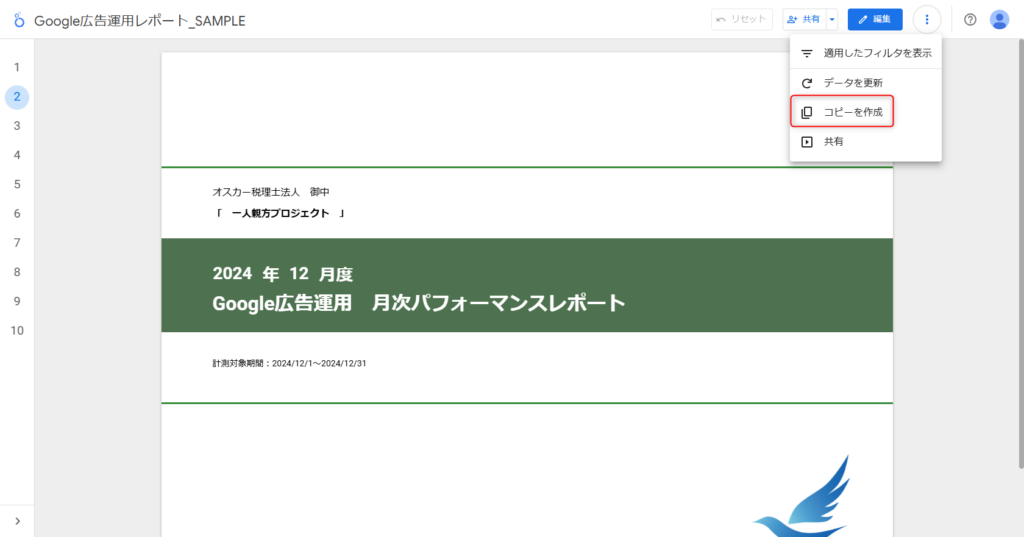Open the three-dot more options menu

pyautogui.click(x=927, y=20)
